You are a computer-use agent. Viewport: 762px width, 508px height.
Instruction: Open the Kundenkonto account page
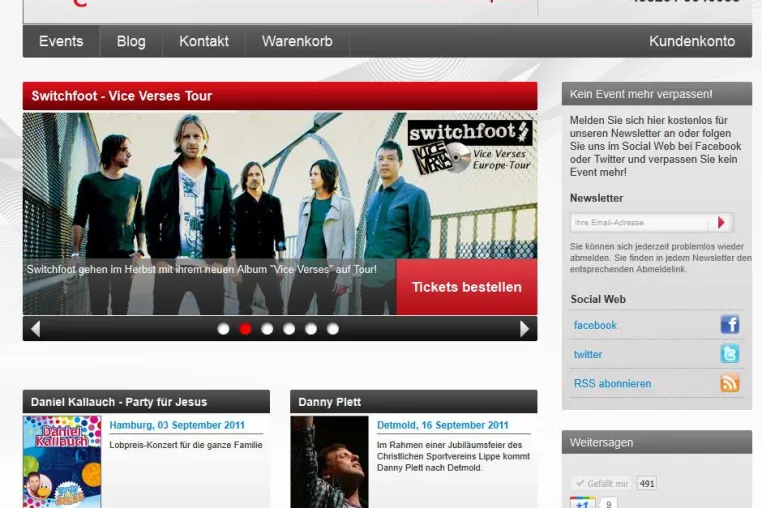pyautogui.click(x=692, y=41)
